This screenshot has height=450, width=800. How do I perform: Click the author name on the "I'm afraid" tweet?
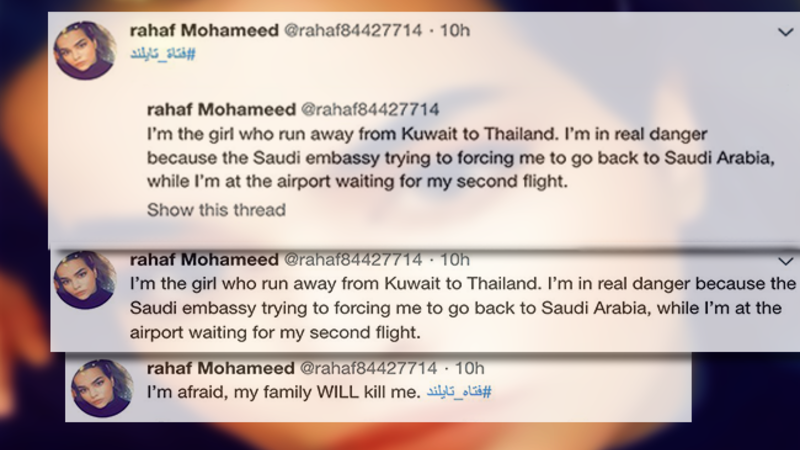tap(220, 368)
